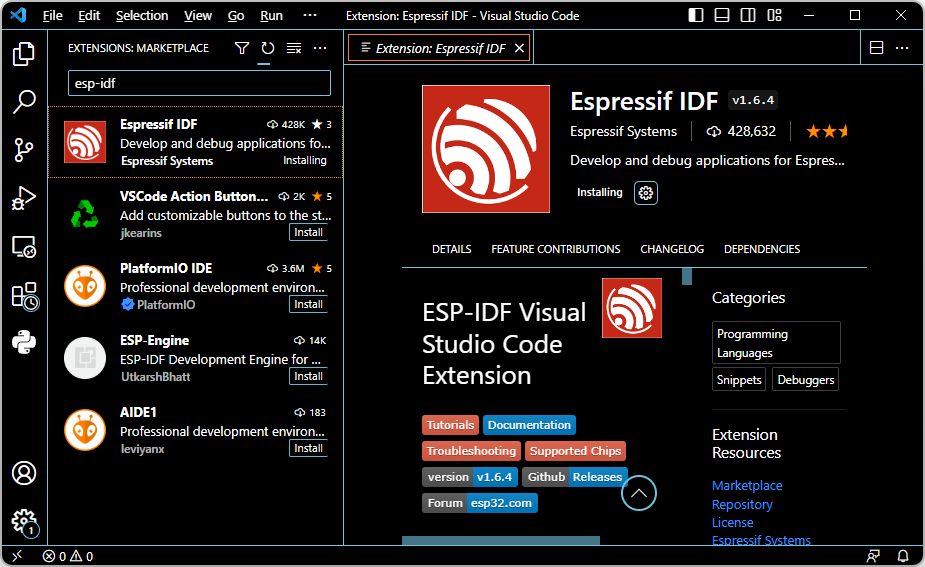Image resolution: width=925 pixels, height=567 pixels.
Task: Open the Manage gear in activity bar
Action: point(24,522)
